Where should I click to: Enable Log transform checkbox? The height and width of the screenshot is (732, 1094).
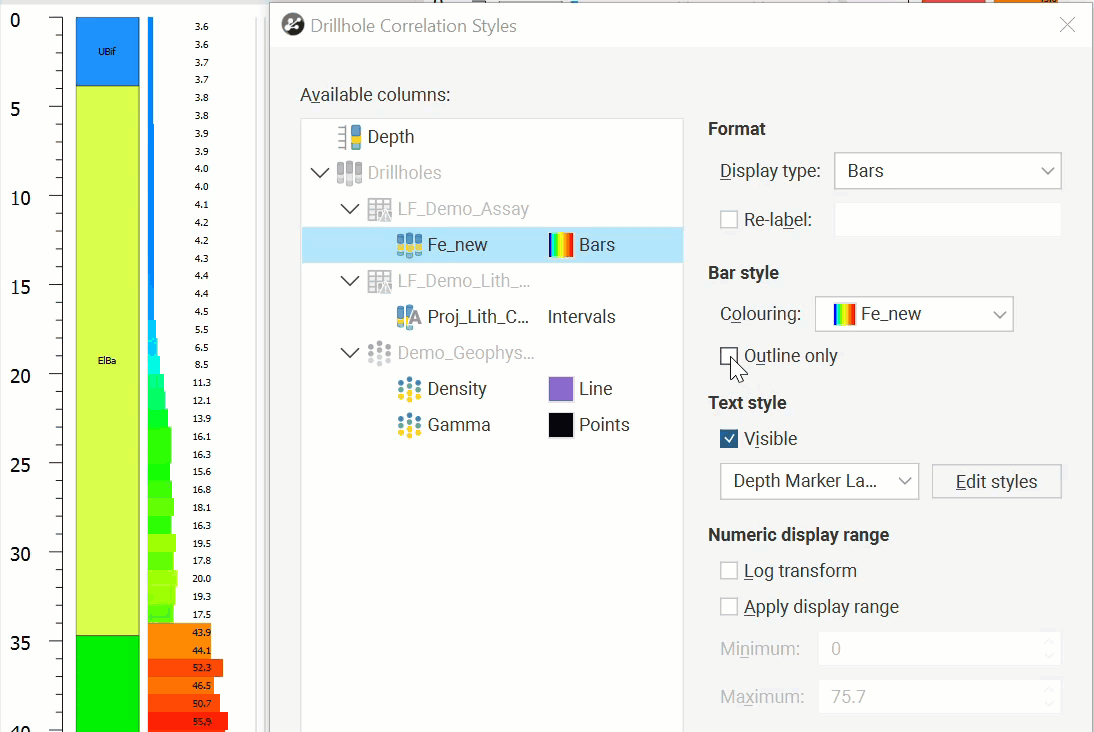pyautogui.click(x=729, y=571)
